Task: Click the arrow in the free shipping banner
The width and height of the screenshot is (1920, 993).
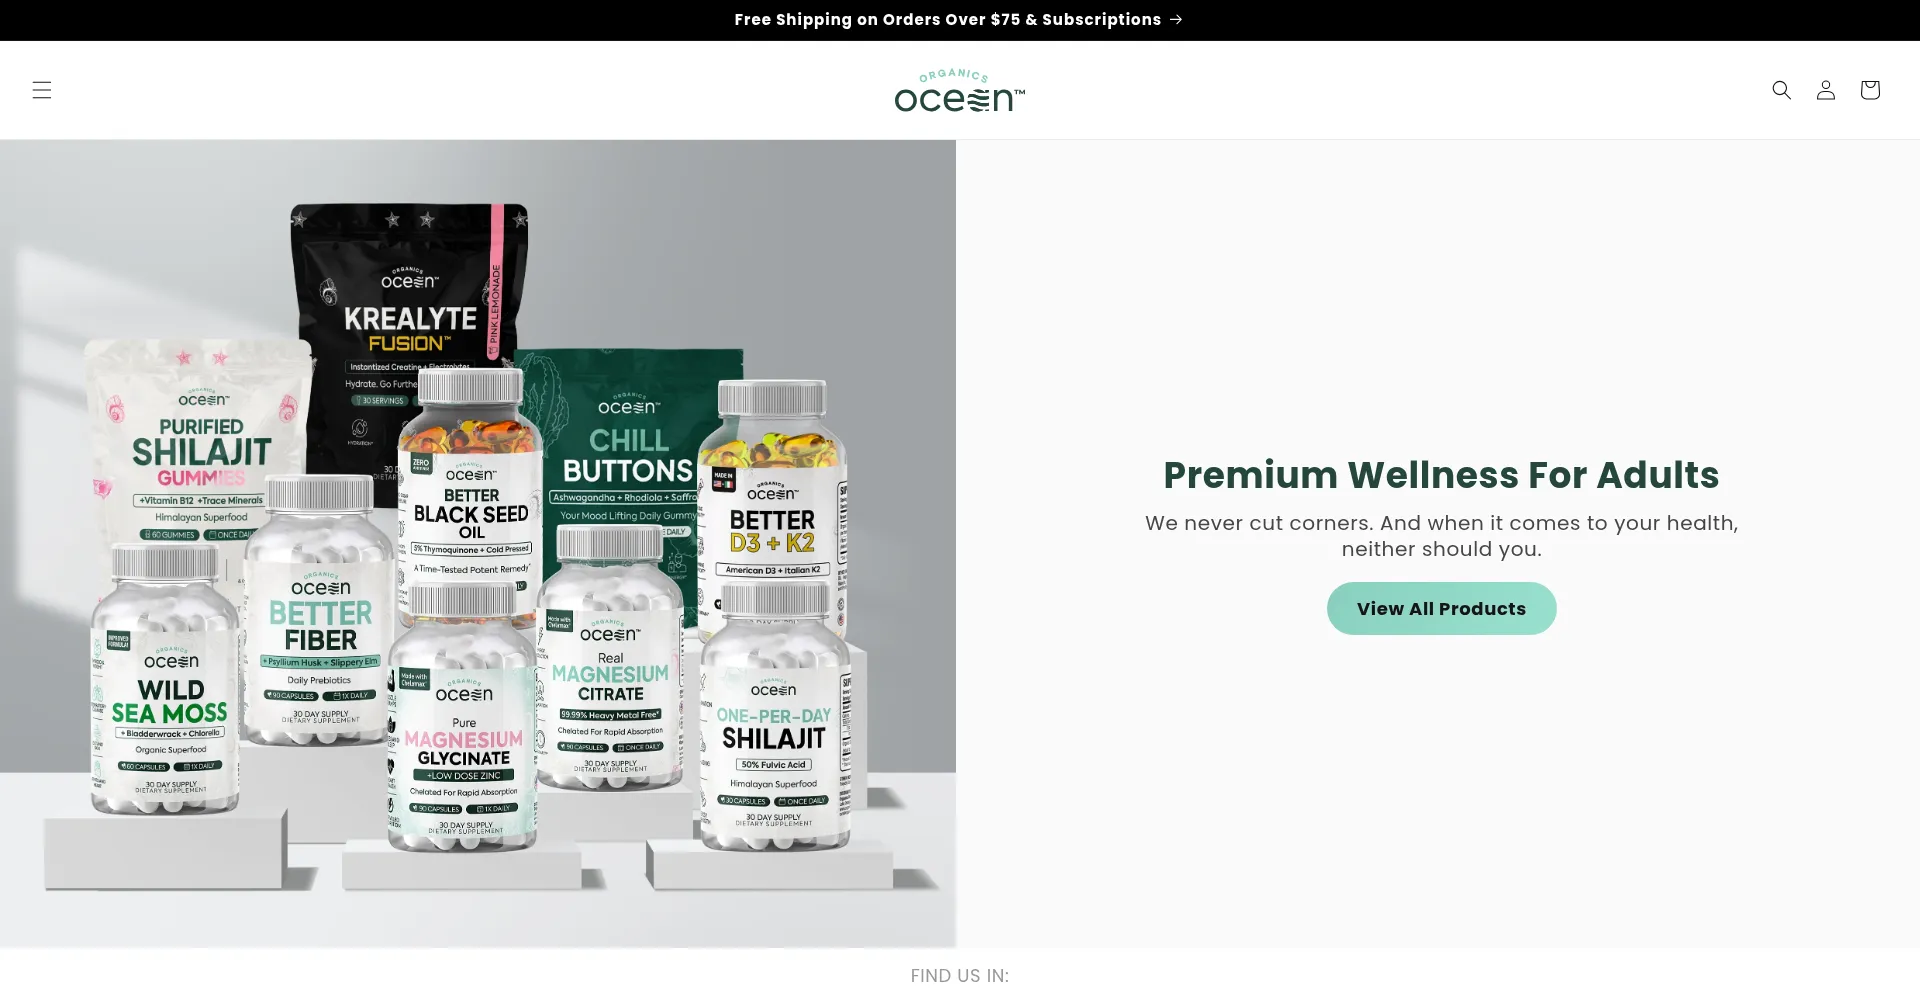Action: pos(1176,19)
